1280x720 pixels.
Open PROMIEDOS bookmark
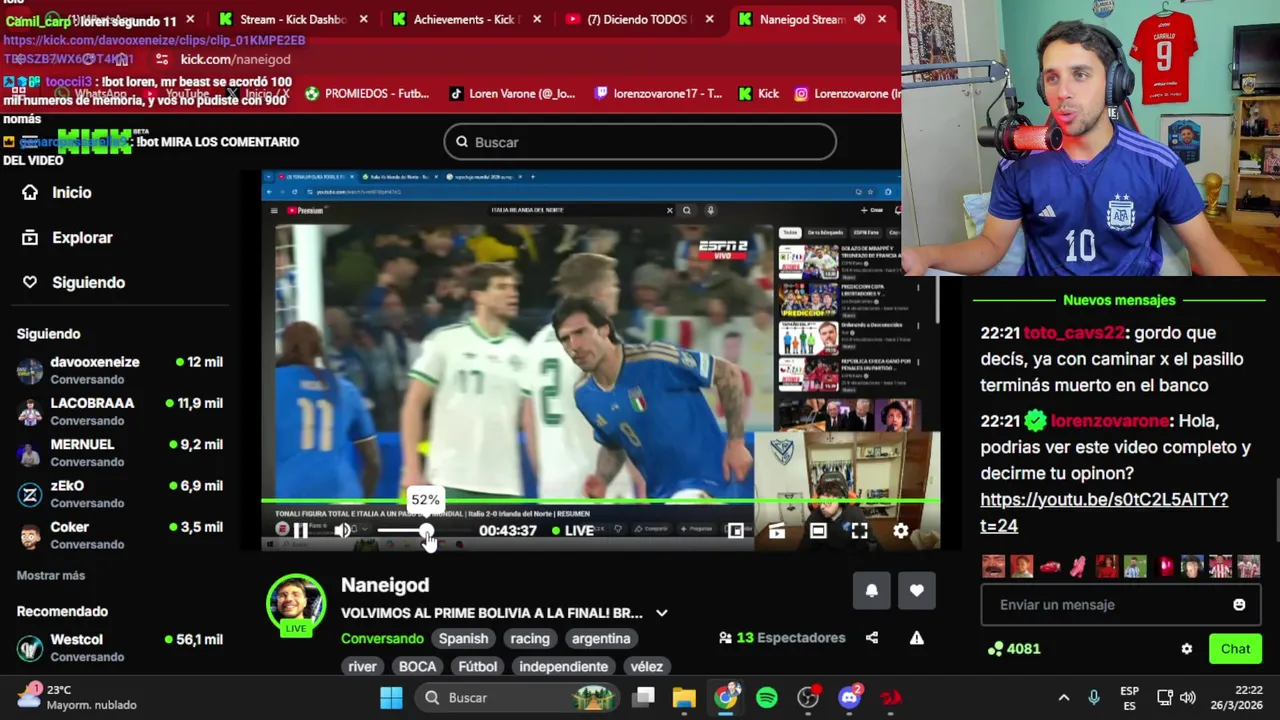click(x=366, y=94)
